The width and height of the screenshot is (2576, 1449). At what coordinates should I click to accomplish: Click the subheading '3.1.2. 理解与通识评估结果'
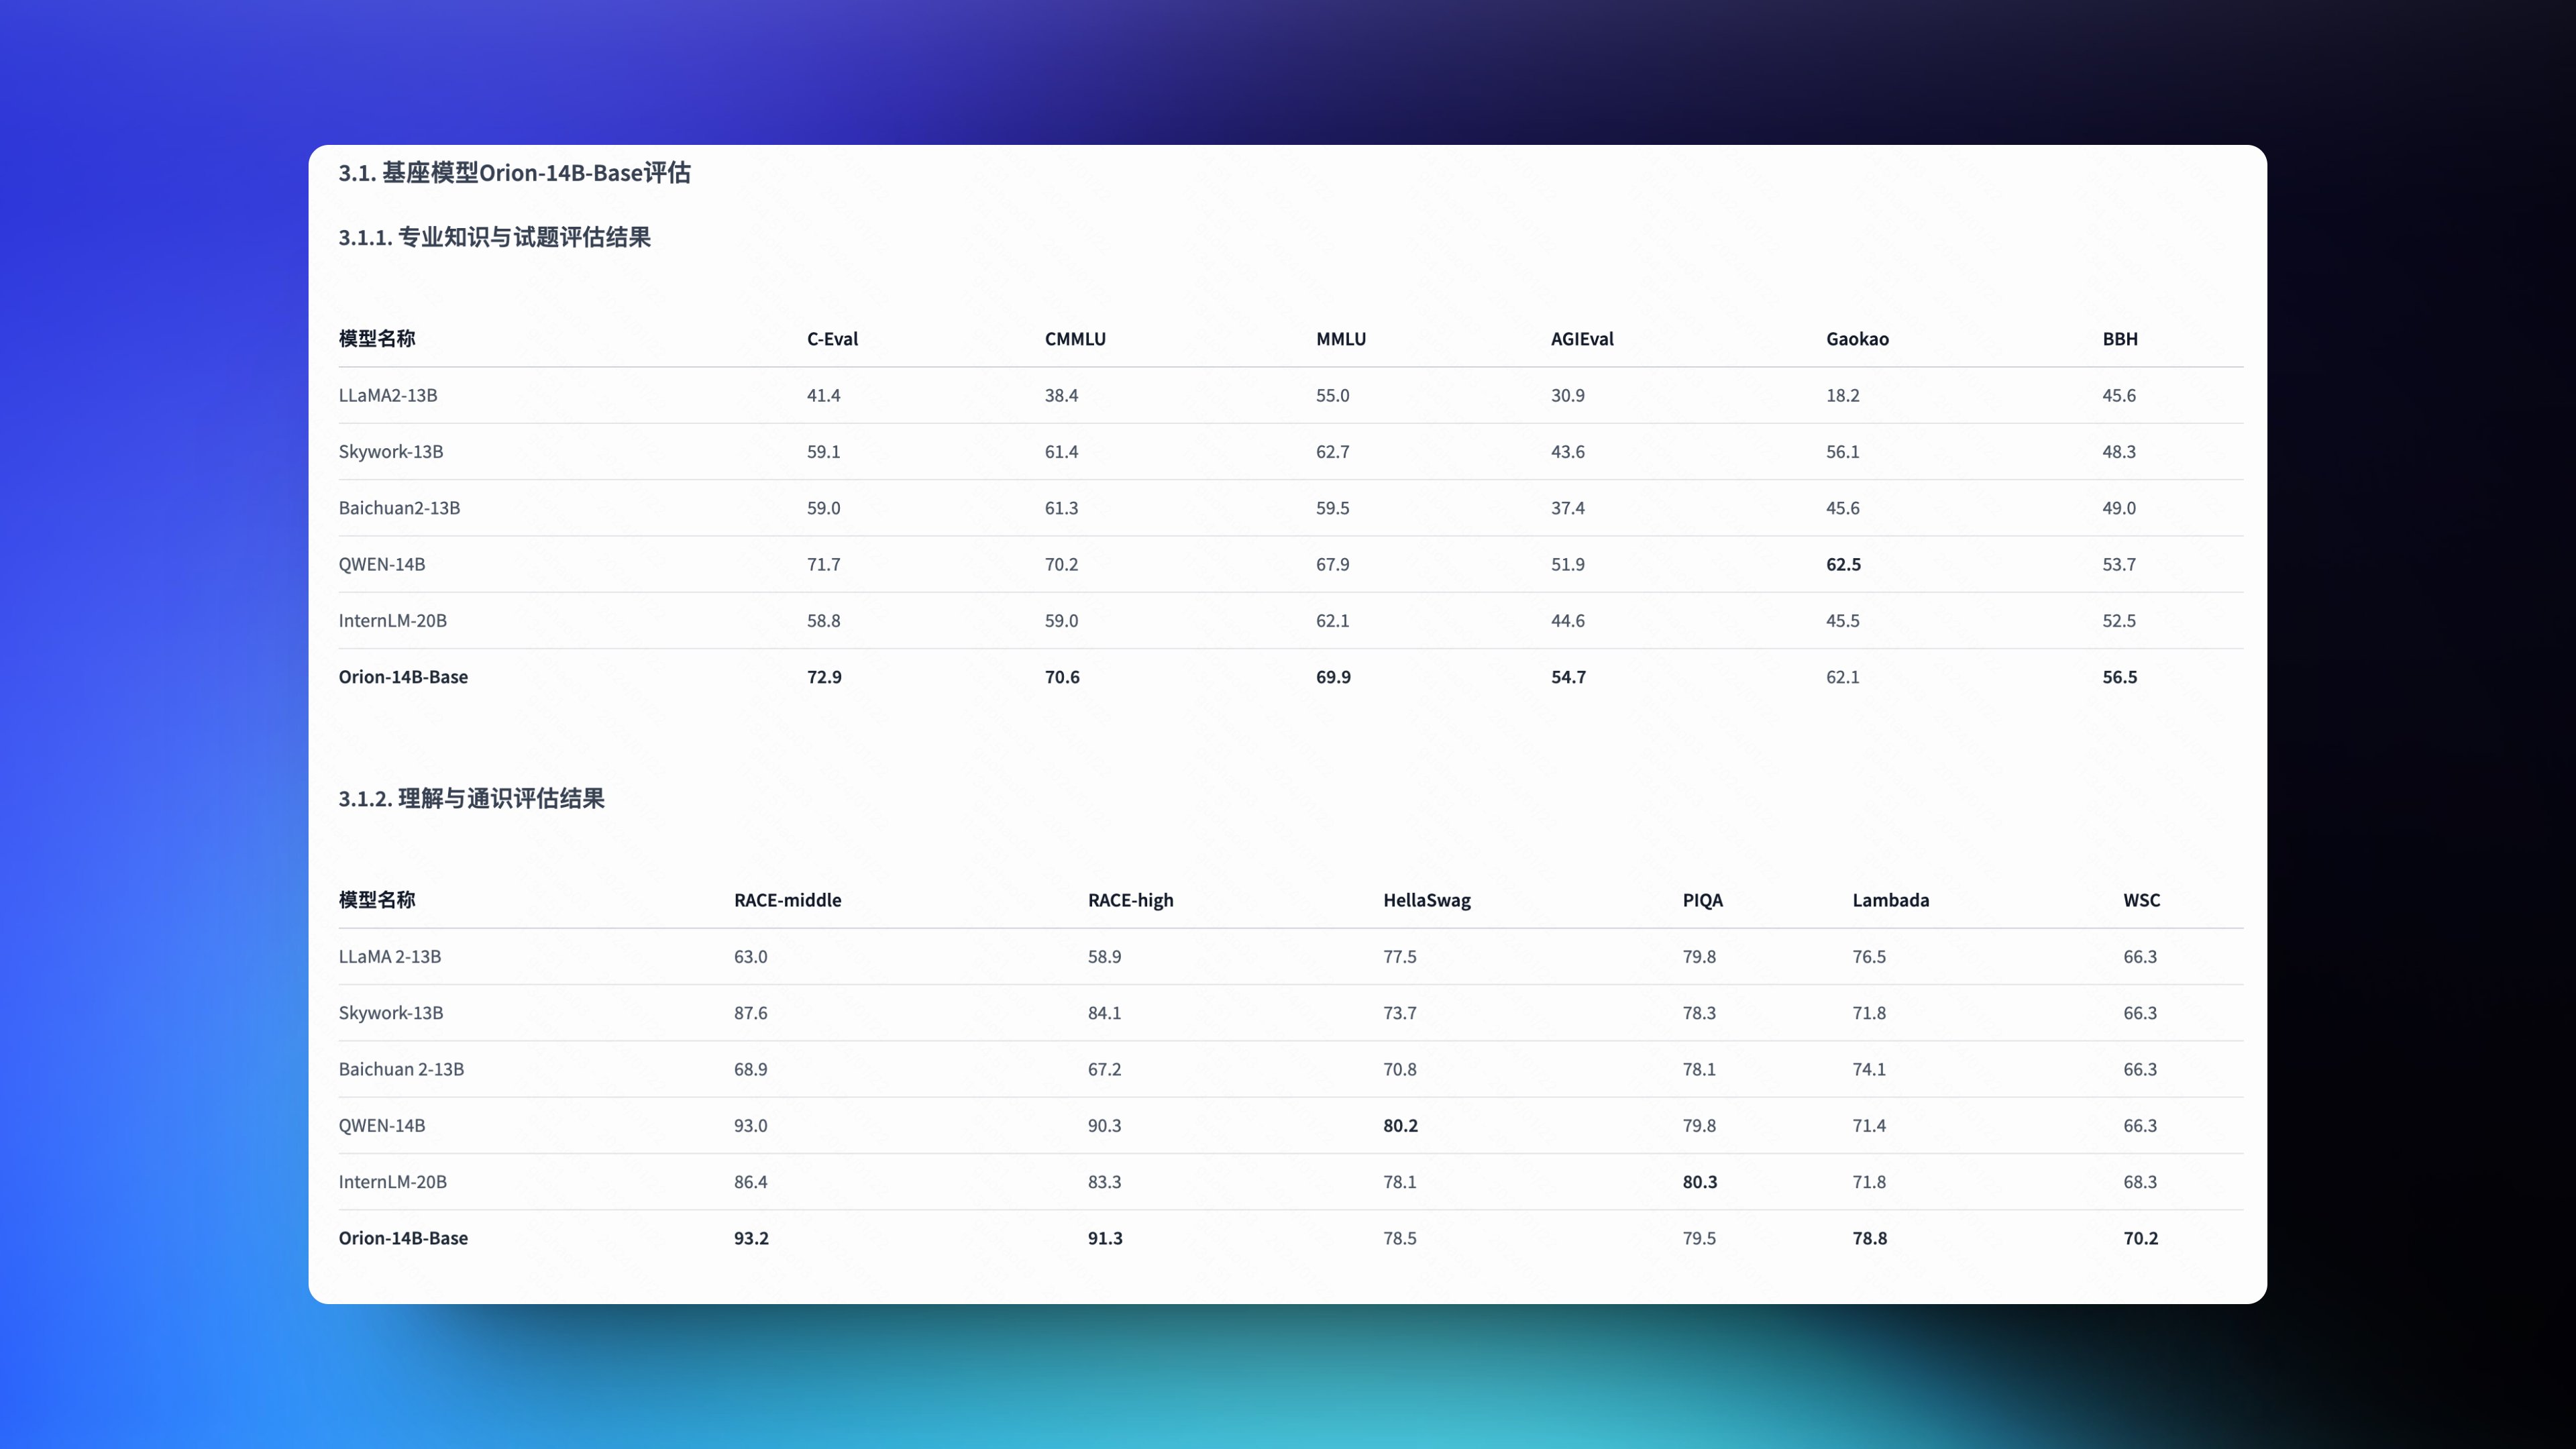pos(471,798)
